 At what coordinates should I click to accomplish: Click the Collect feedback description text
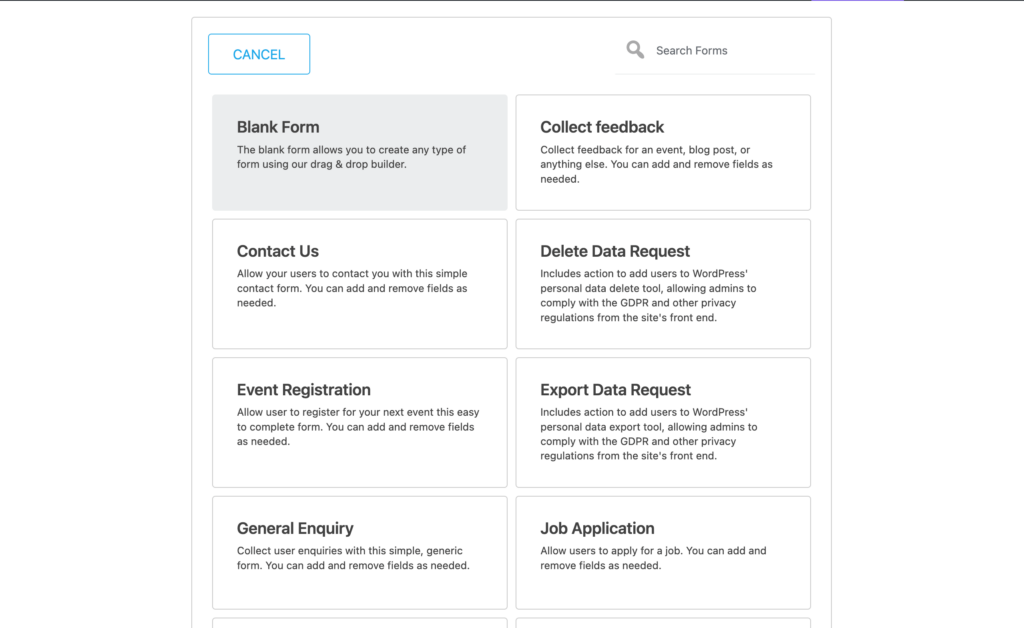point(657,164)
